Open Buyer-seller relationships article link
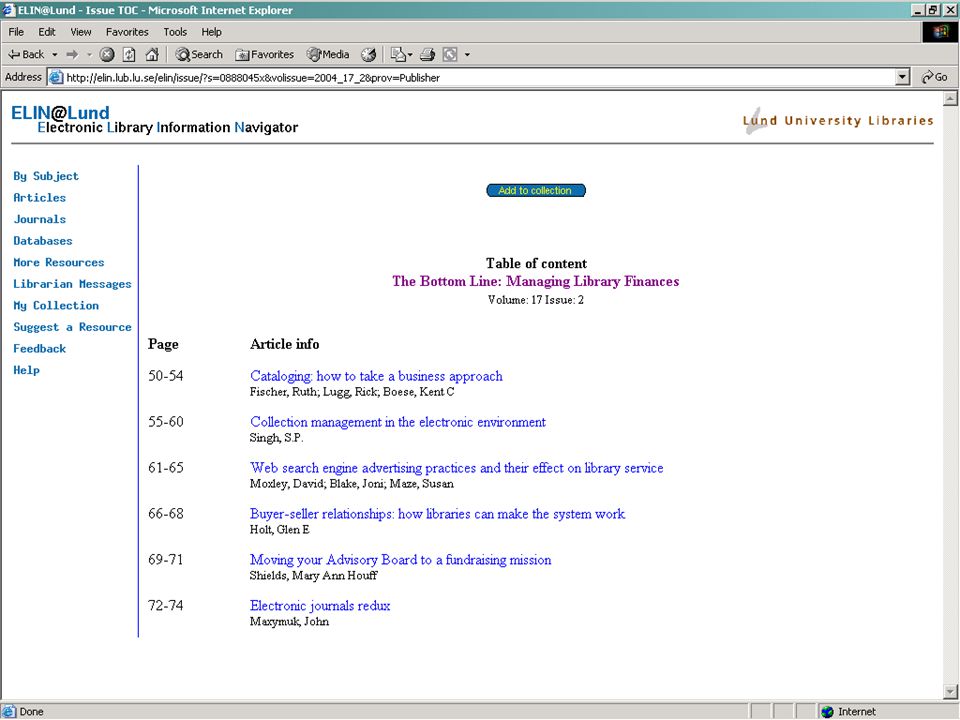The height and width of the screenshot is (720, 960). (x=437, y=514)
